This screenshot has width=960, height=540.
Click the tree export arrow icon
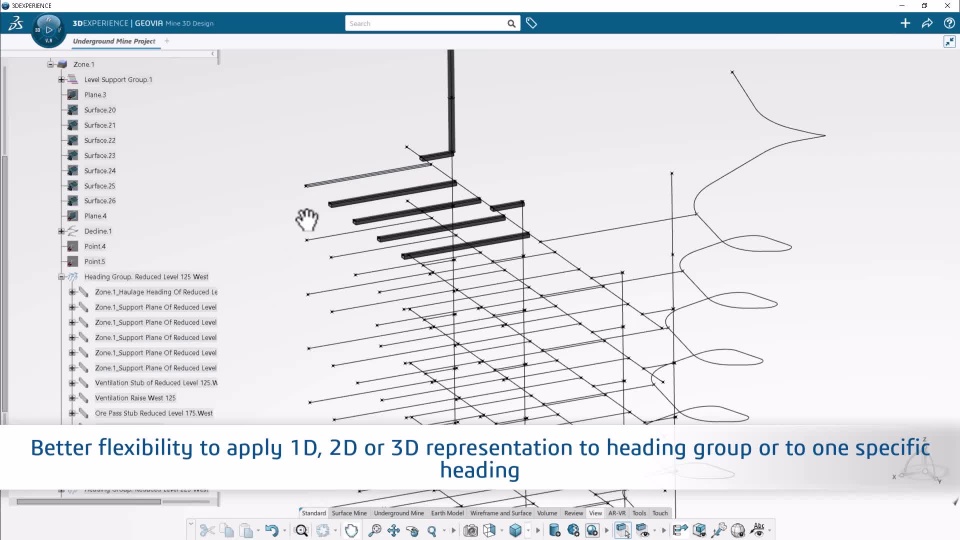pos(680,530)
